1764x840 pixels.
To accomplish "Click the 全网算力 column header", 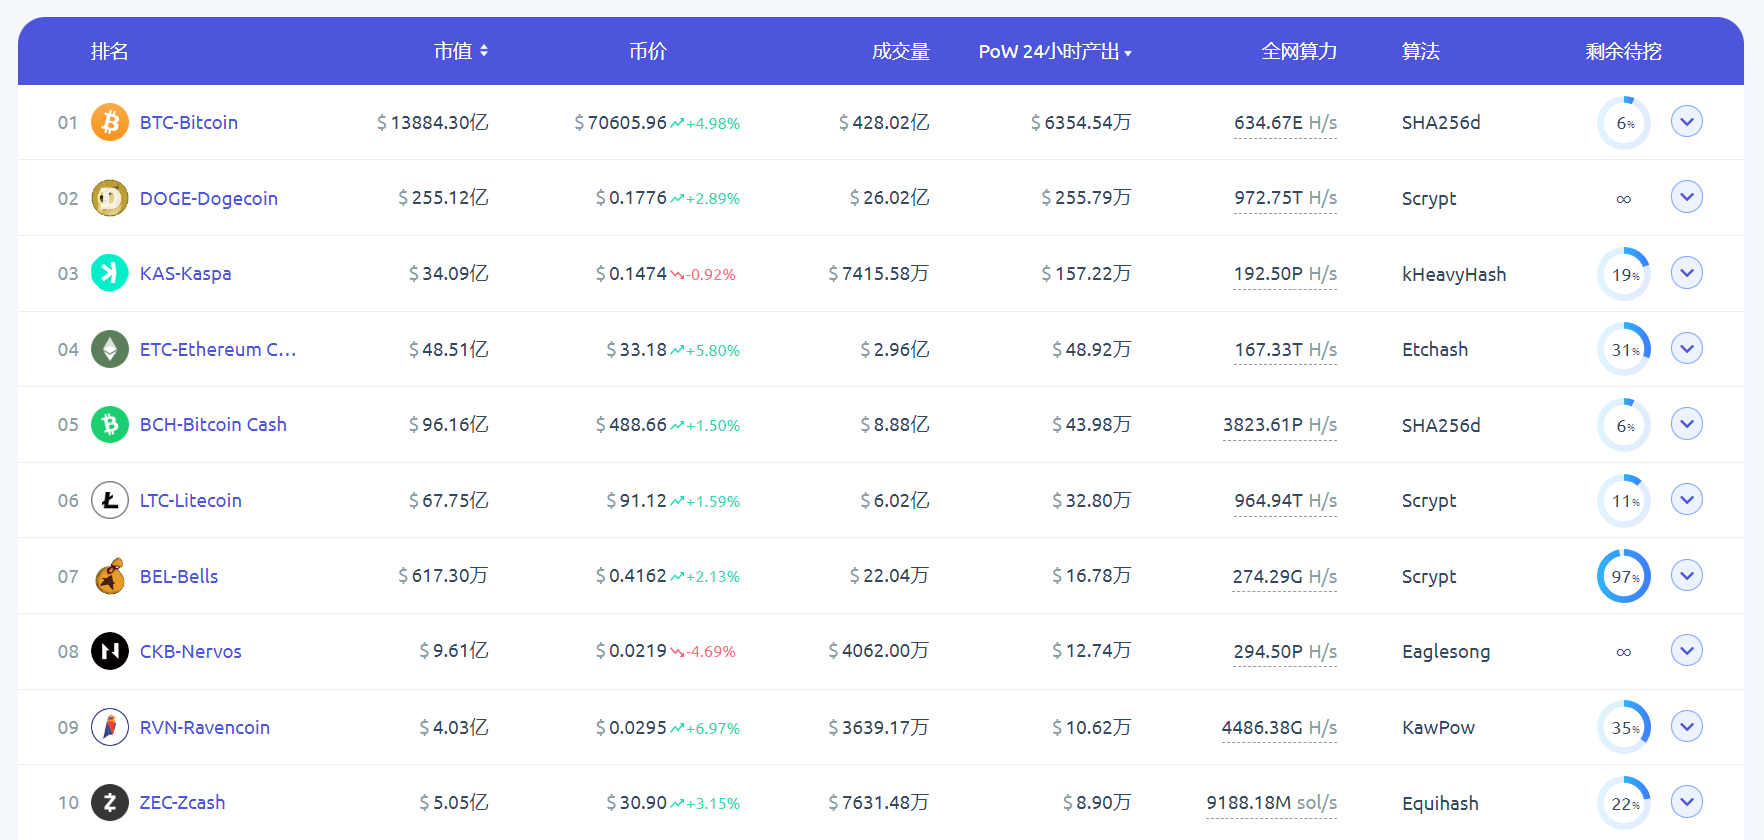I will pos(1298,51).
